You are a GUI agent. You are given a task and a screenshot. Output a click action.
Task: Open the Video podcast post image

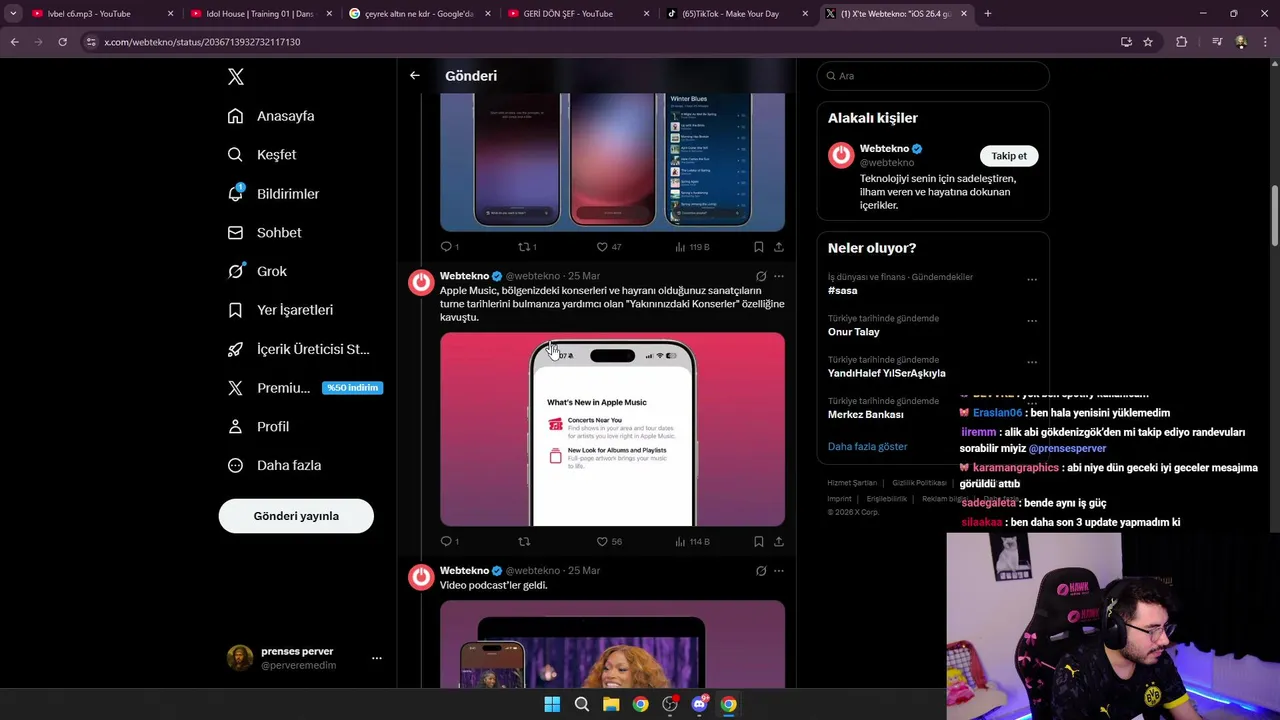click(612, 644)
